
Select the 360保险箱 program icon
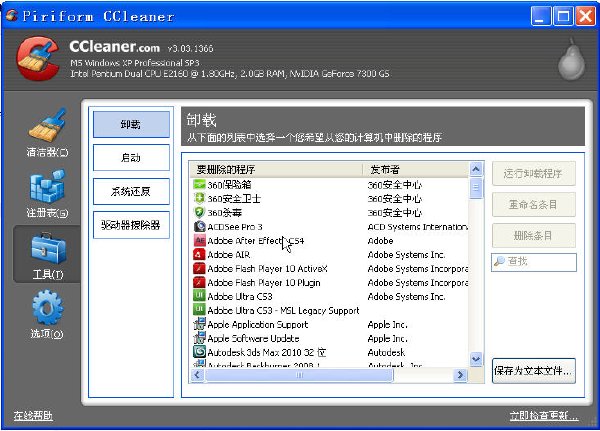click(x=199, y=185)
